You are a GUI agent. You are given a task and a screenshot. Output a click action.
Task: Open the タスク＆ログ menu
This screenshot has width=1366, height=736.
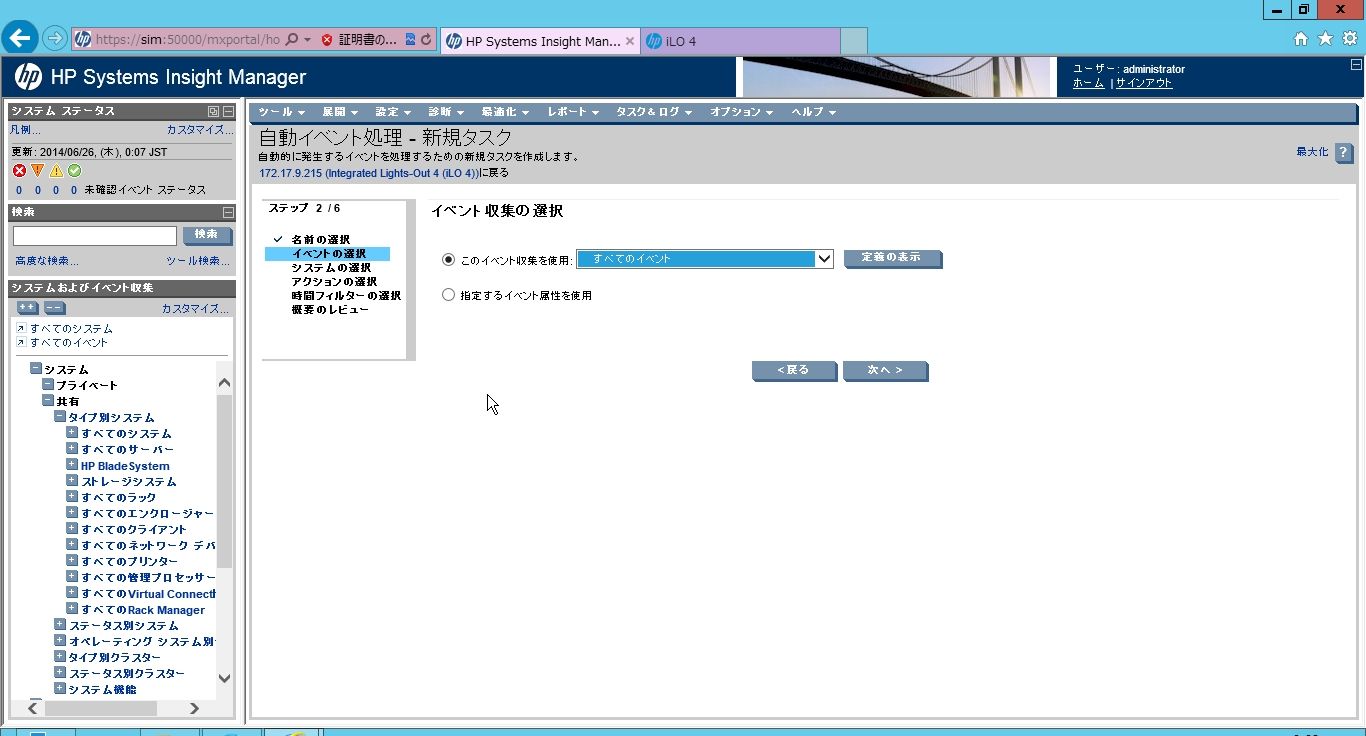click(654, 112)
